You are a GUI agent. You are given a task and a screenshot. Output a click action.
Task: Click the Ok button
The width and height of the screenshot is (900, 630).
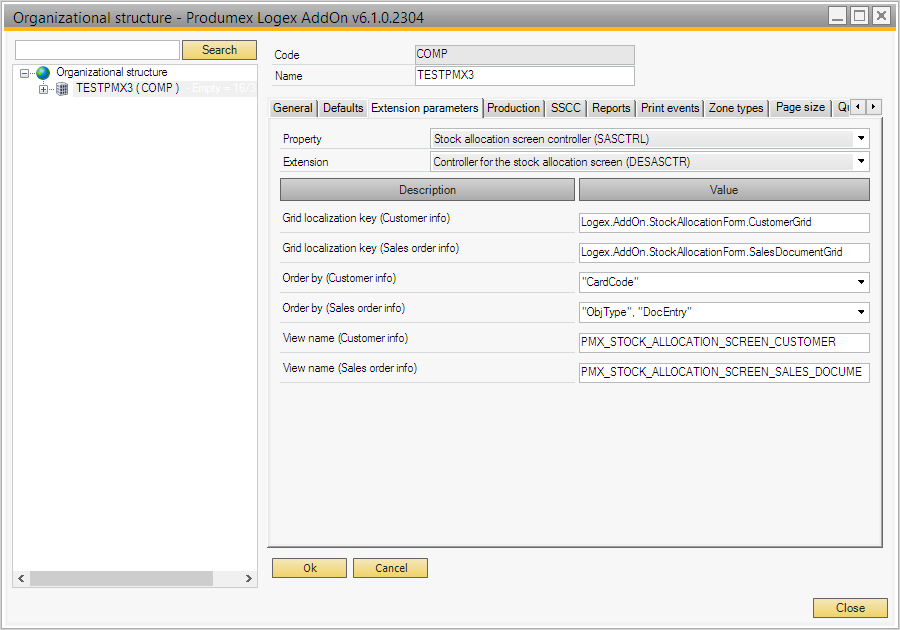click(x=310, y=568)
